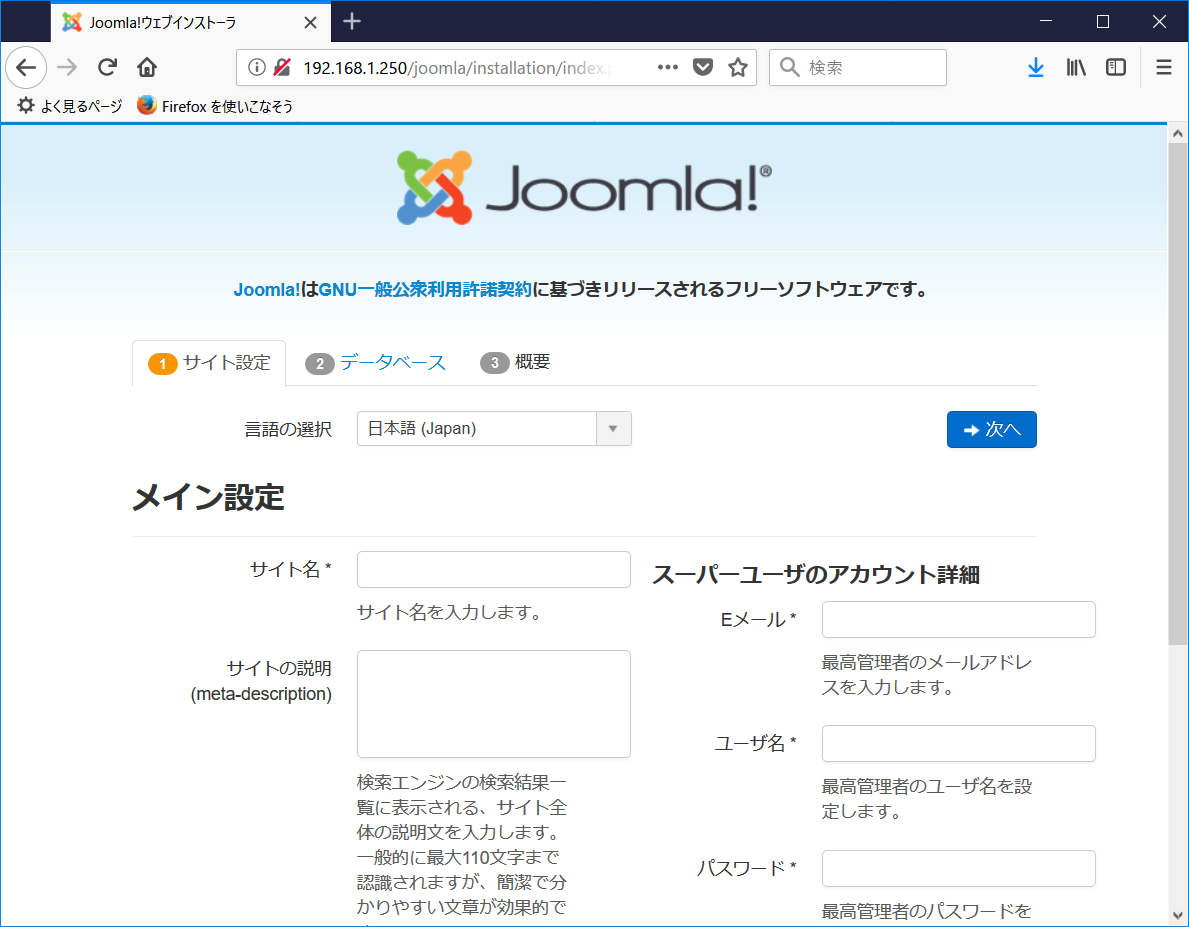Show site information icon in address bar
The height and width of the screenshot is (927, 1189).
(256, 68)
